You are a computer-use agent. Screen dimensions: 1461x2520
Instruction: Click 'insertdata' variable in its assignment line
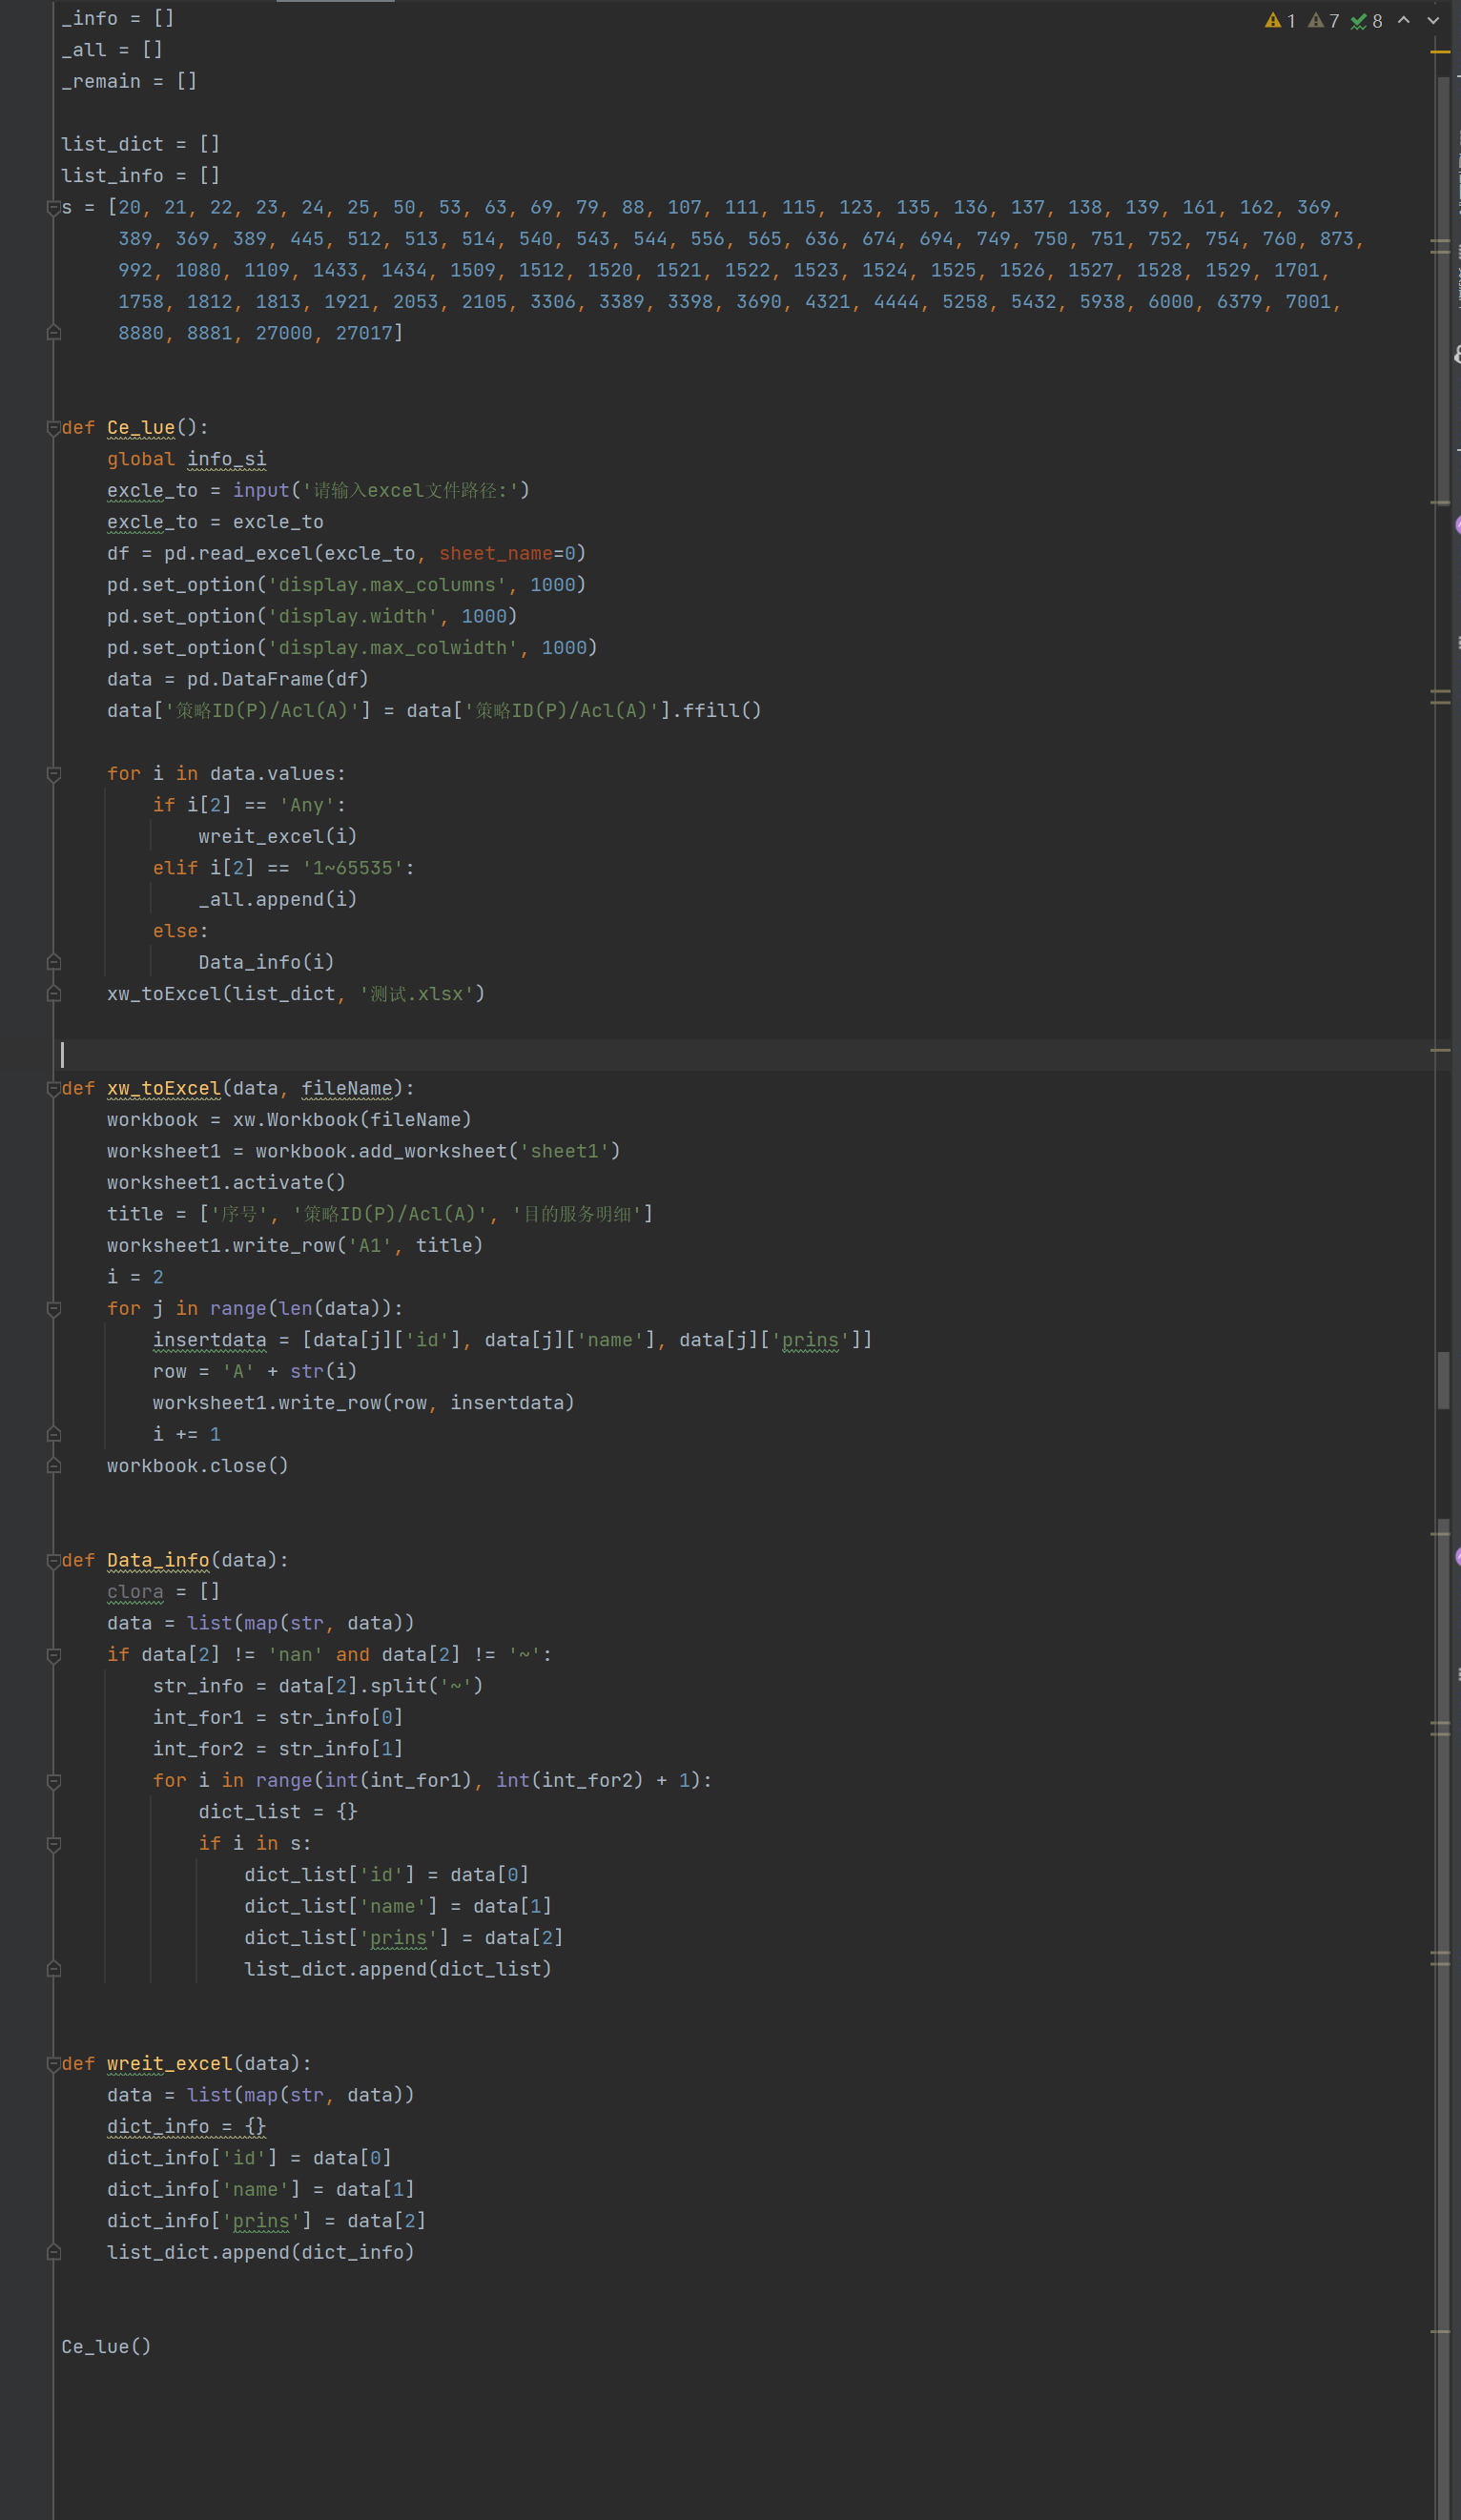210,1341
